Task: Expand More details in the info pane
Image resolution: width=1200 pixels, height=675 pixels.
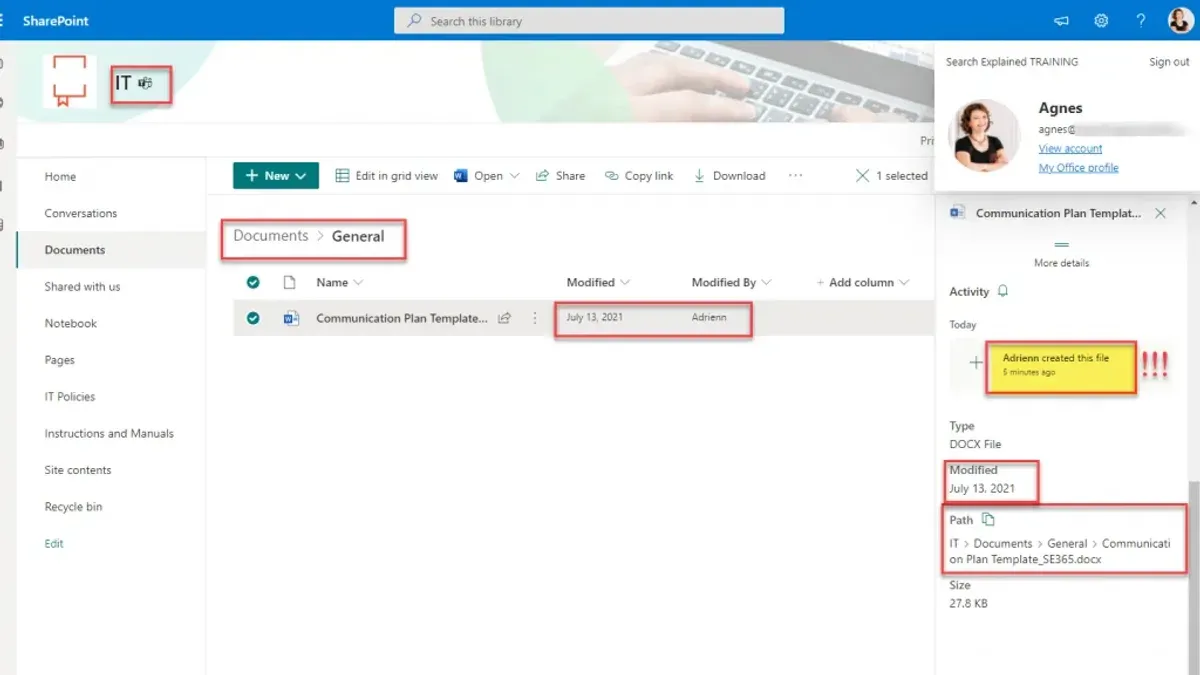Action: [1061, 254]
